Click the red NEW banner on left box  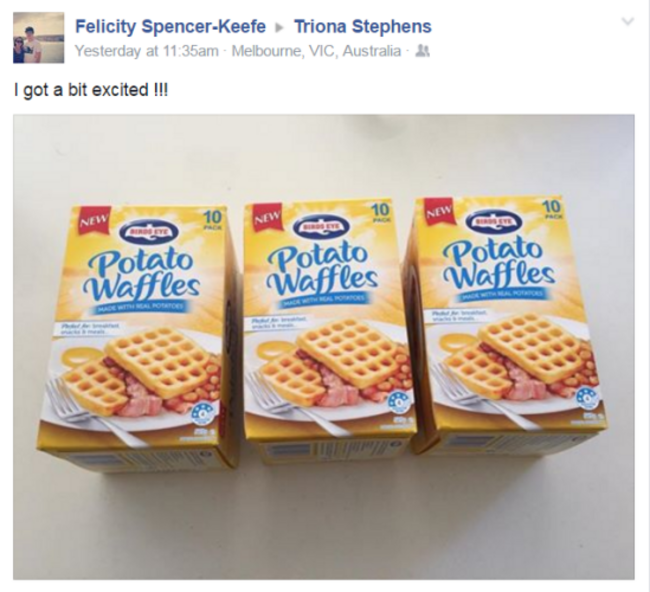pyautogui.click(x=94, y=221)
